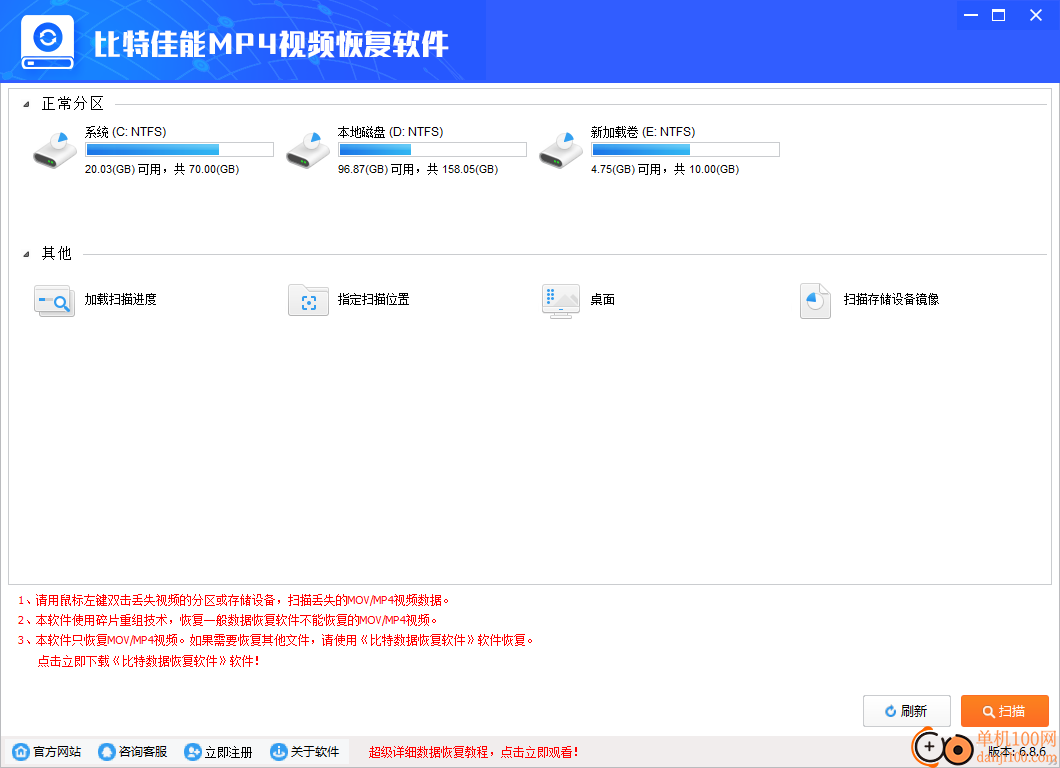Click the user icon beside 立即注册
1060x768 pixels.
[193, 752]
